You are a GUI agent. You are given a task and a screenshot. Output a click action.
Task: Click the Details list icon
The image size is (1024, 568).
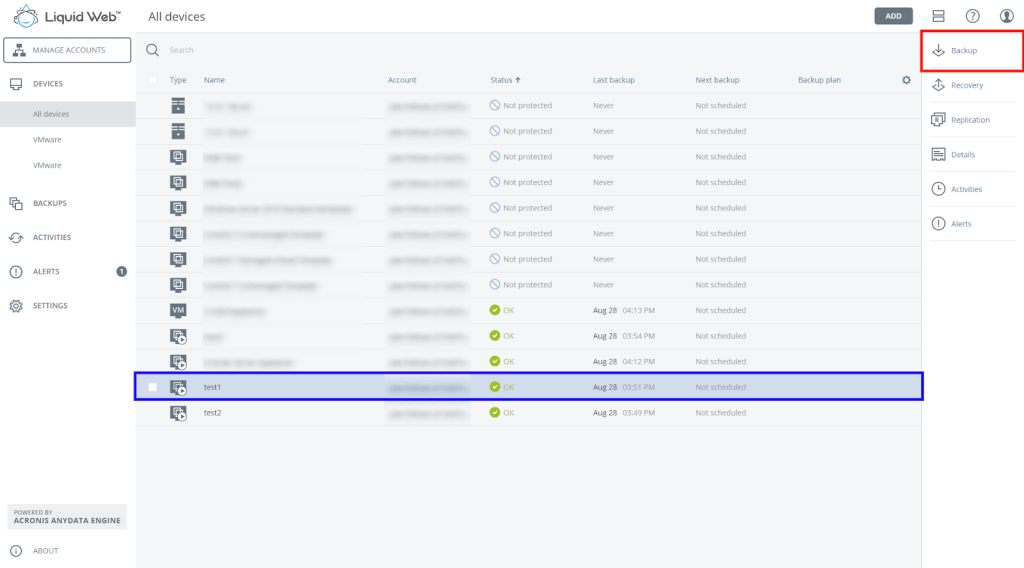click(x=938, y=155)
